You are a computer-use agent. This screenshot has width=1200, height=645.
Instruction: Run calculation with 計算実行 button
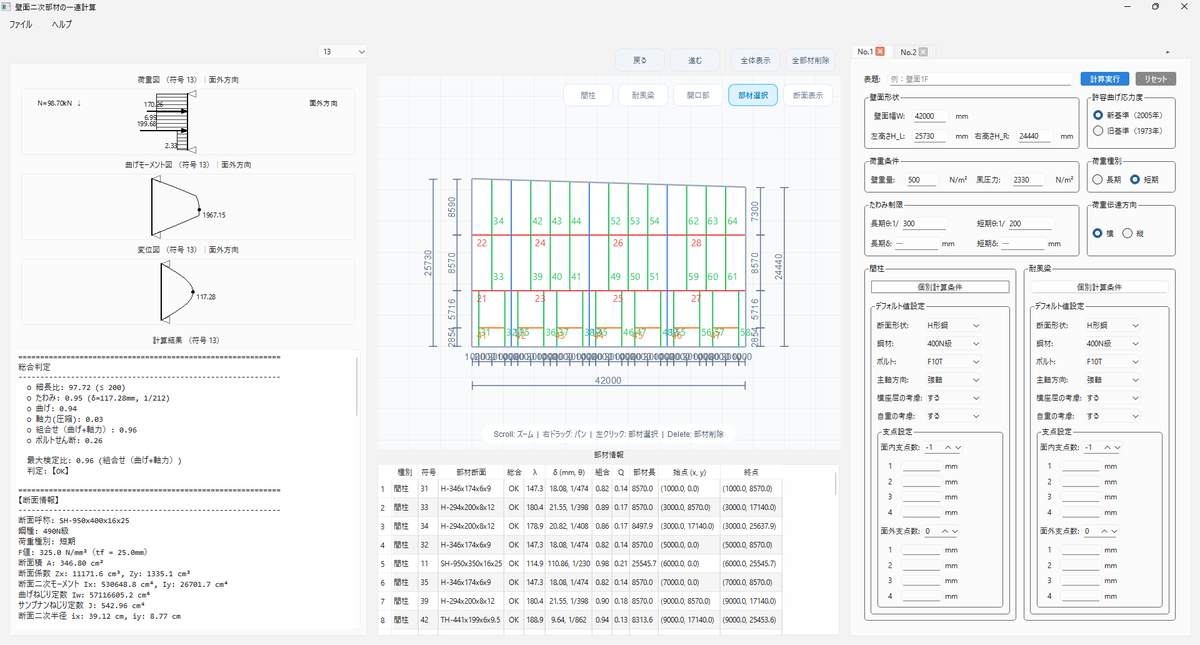click(1104, 78)
